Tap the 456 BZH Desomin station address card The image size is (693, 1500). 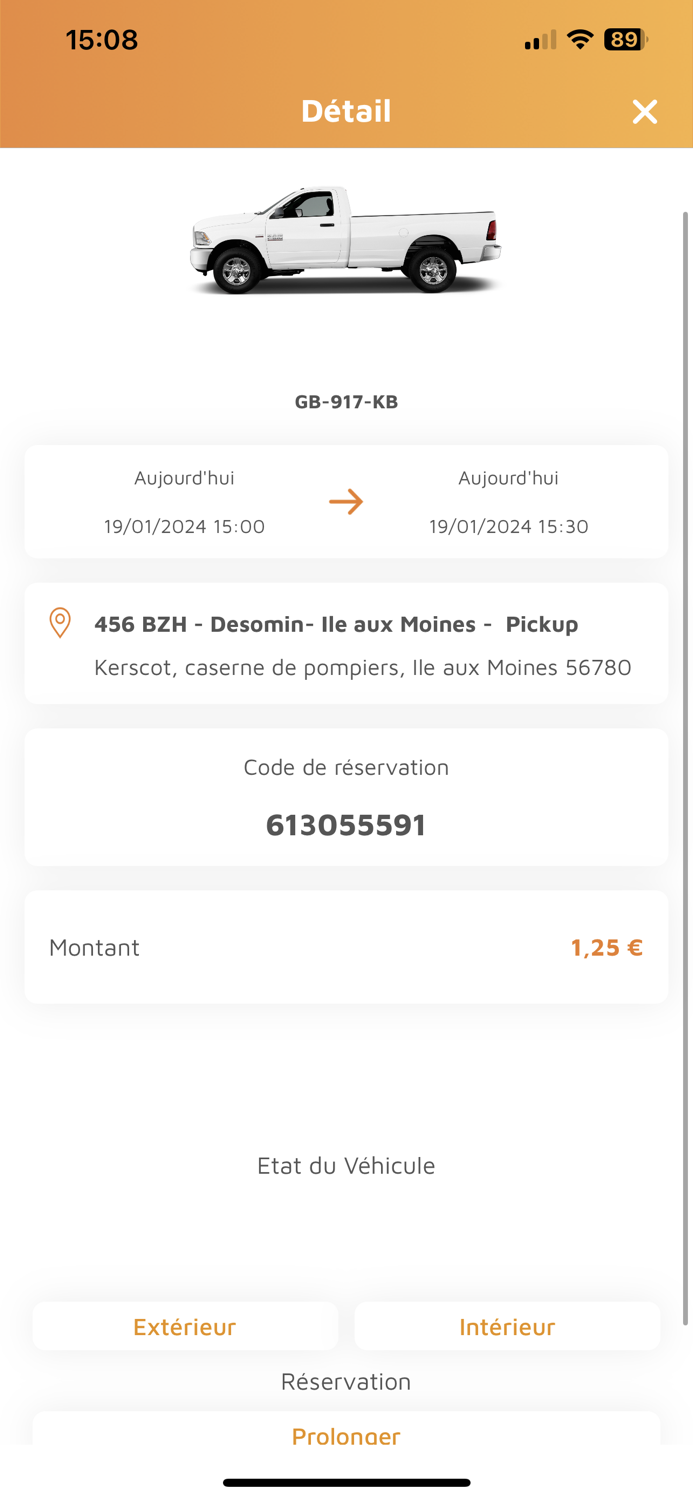[x=346, y=643]
